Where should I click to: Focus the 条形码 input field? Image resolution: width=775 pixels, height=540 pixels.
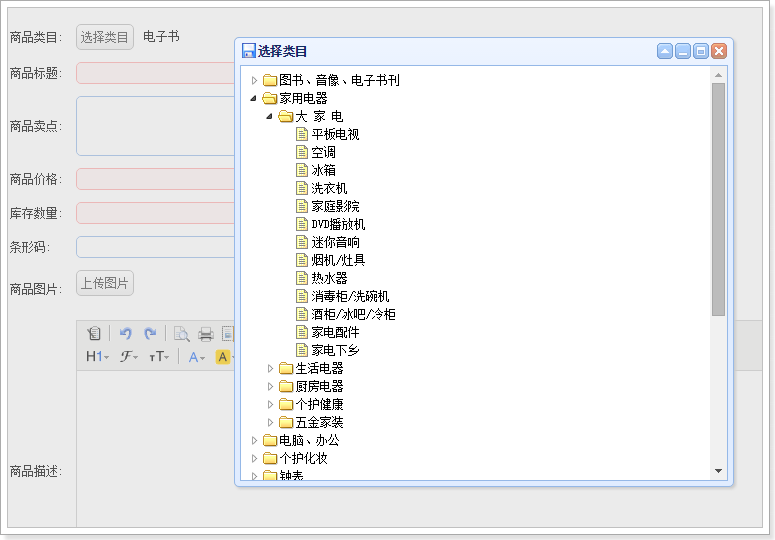tap(155, 247)
